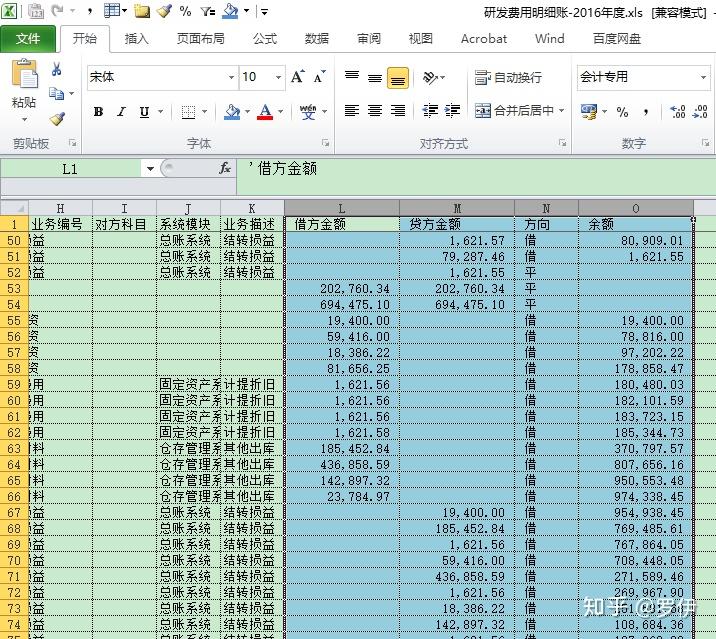Click the fx insert function button
The image size is (716, 639).
point(224,169)
